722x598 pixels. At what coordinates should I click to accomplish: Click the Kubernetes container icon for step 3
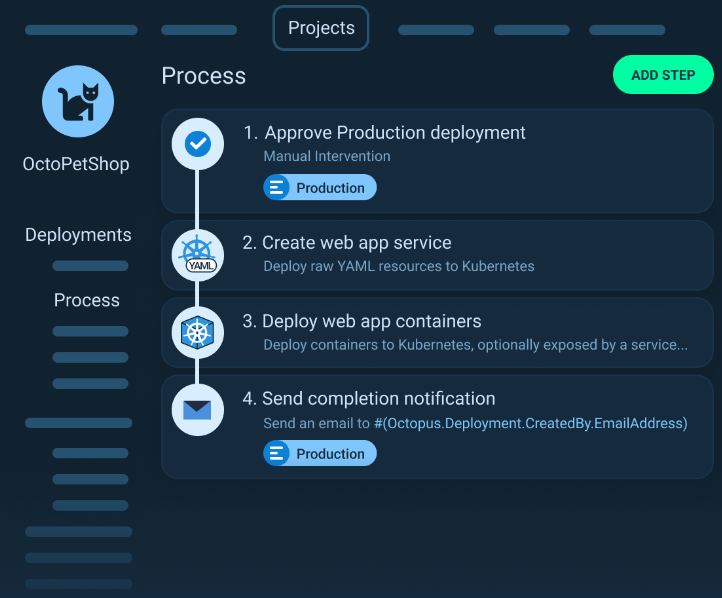click(198, 332)
